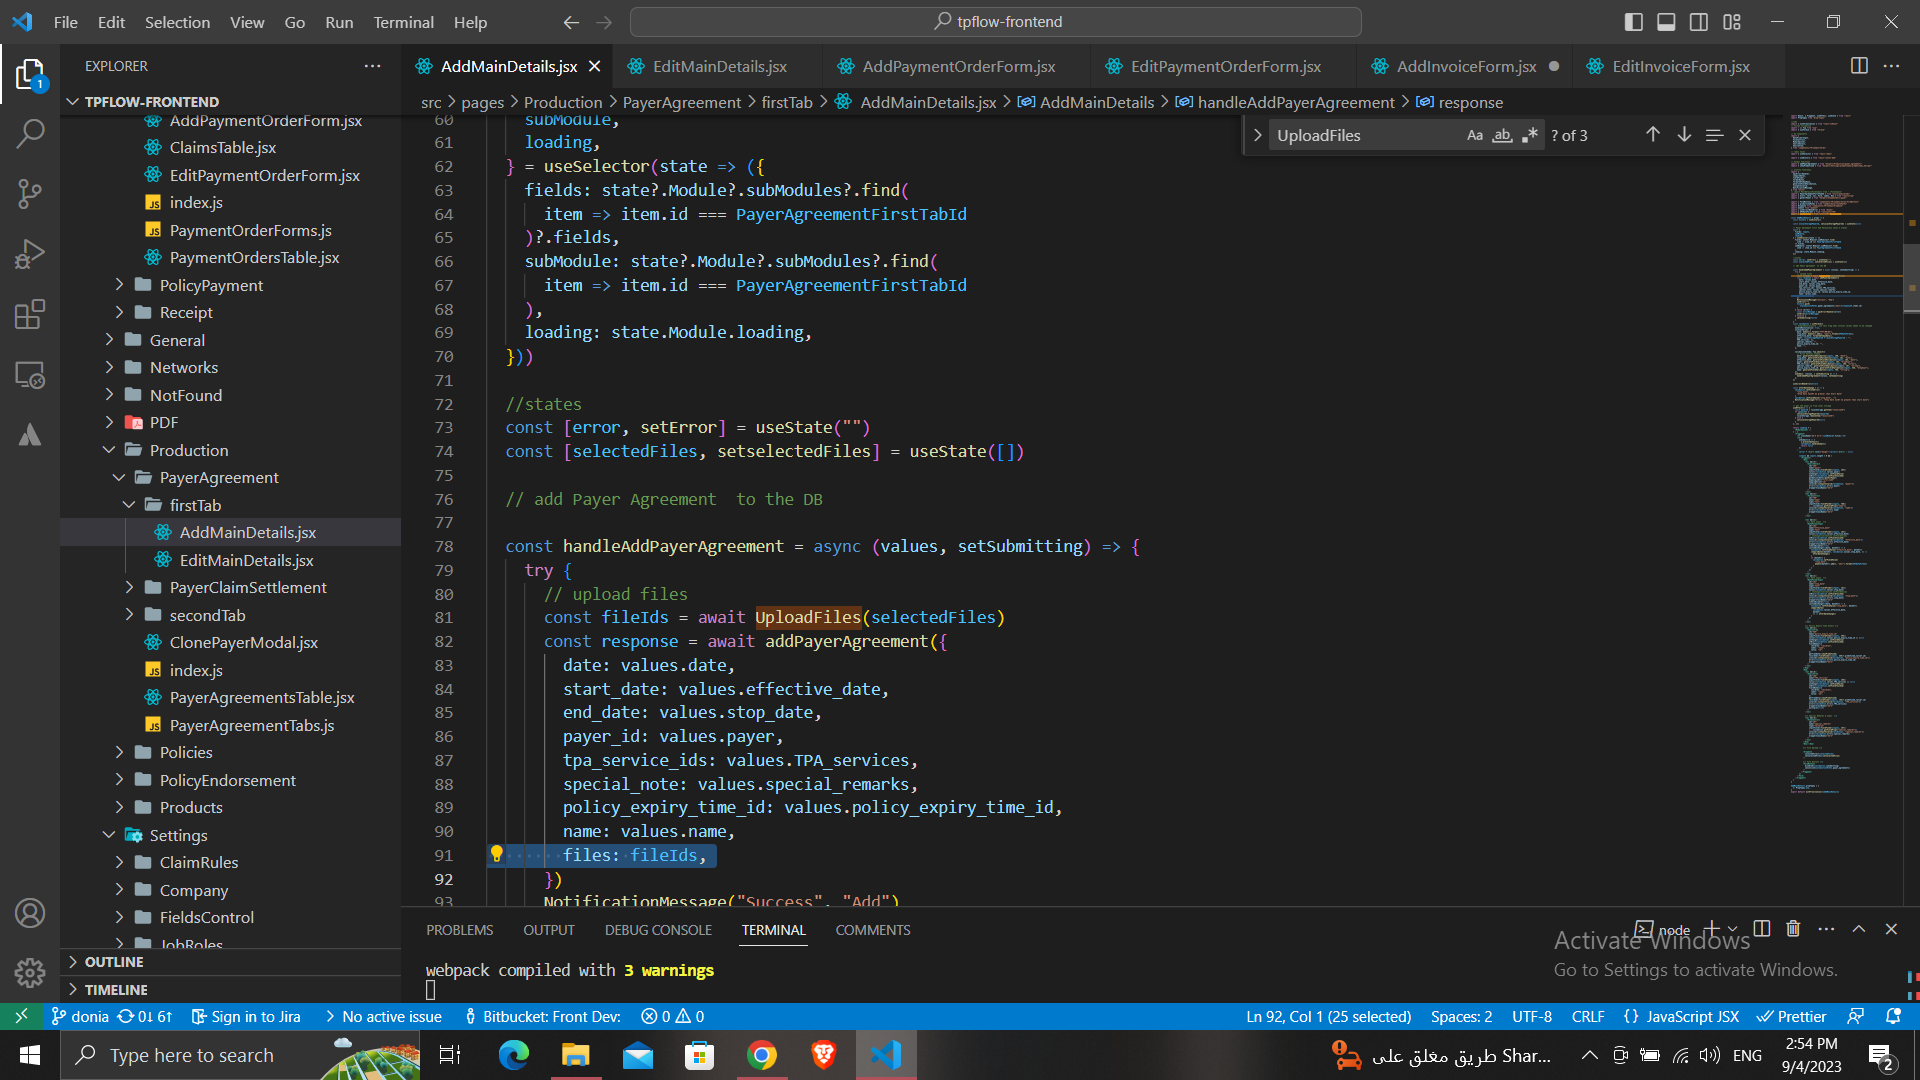Click the lightbulb code action icon
The width and height of the screenshot is (1920, 1080).
496,854
